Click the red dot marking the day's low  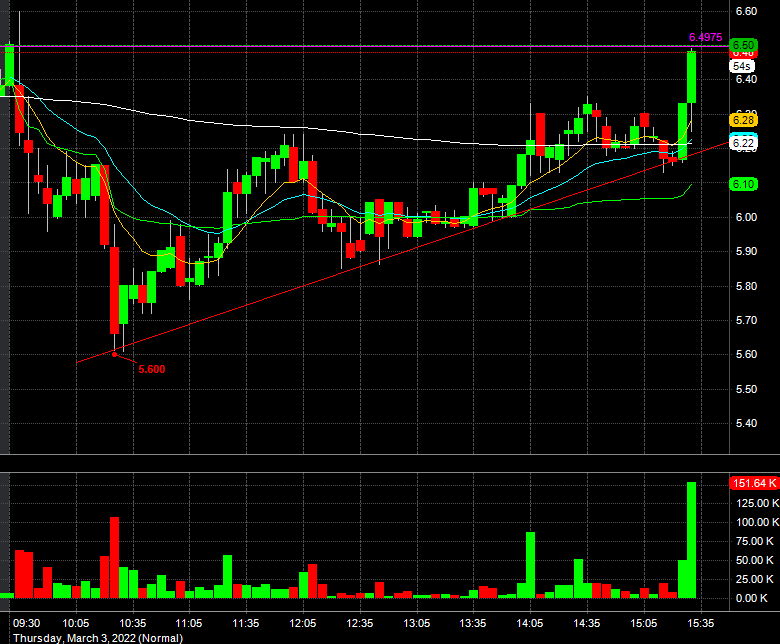114,354
